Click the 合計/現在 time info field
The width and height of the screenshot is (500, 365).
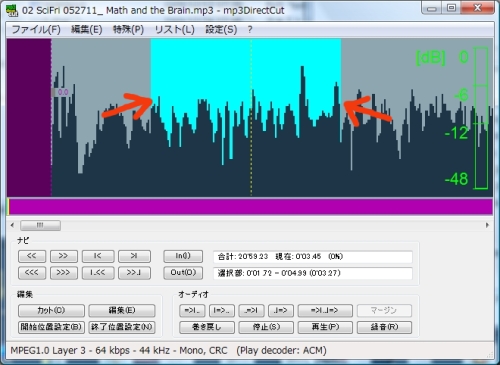pos(313,257)
